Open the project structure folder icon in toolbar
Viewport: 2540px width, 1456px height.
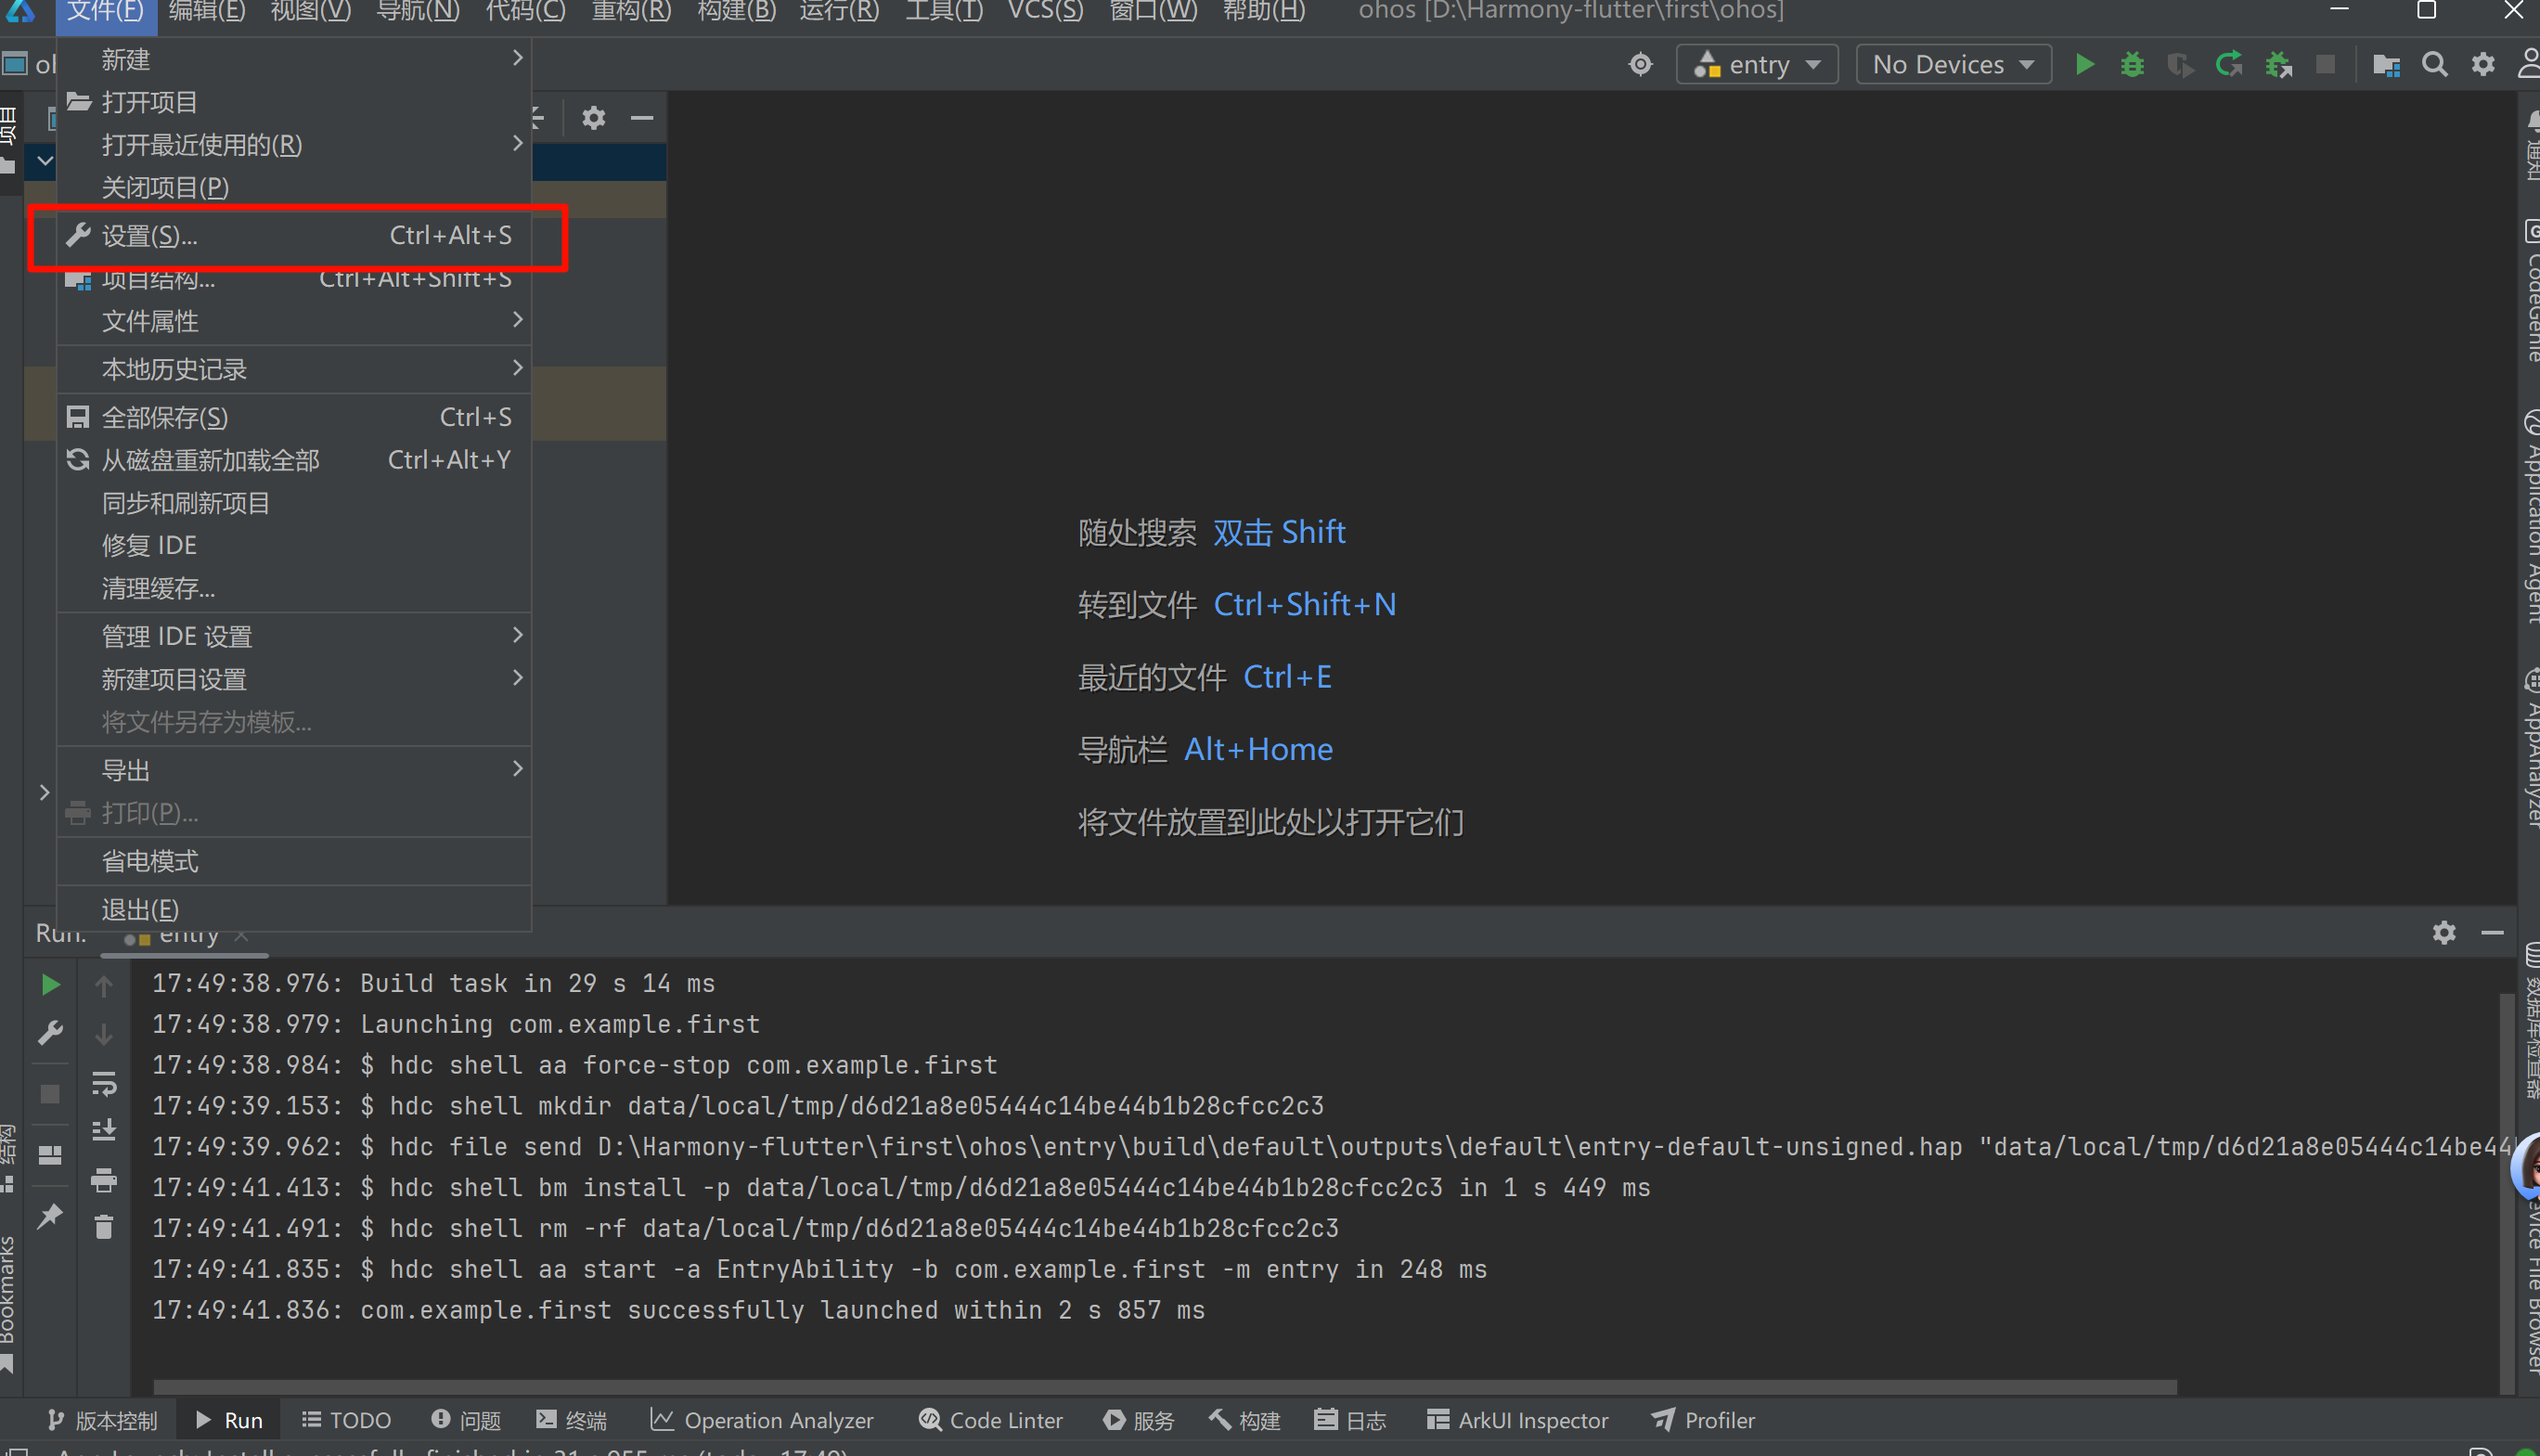(x=2386, y=65)
